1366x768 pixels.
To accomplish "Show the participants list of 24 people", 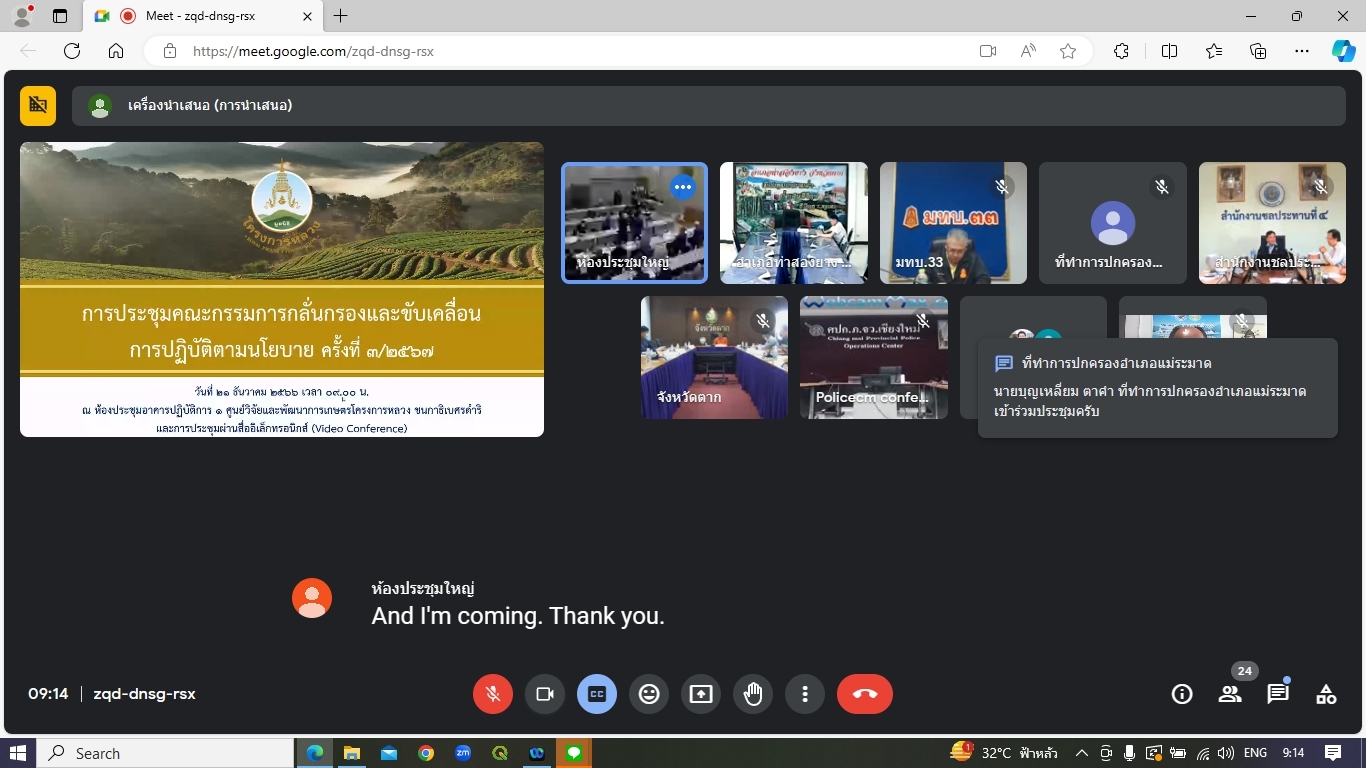I will click(x=1230, y=694).
